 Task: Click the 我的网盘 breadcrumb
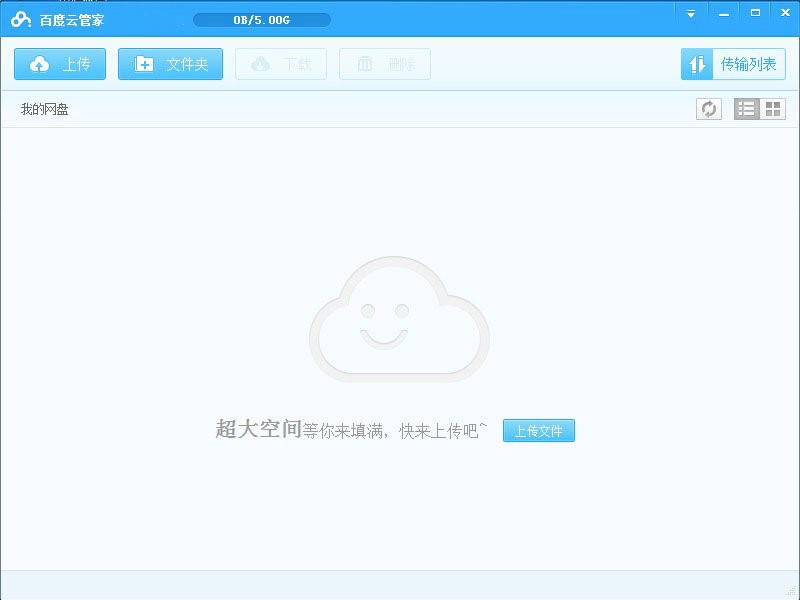(44, 109)
